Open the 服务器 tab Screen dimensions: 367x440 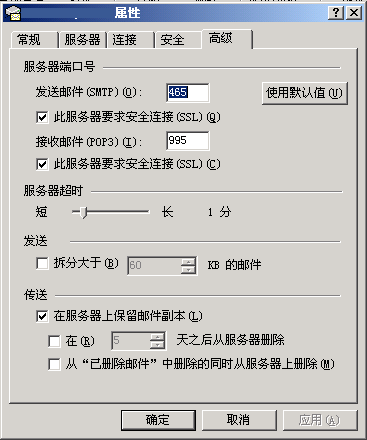pyautogui.click(x=82, y=40)
